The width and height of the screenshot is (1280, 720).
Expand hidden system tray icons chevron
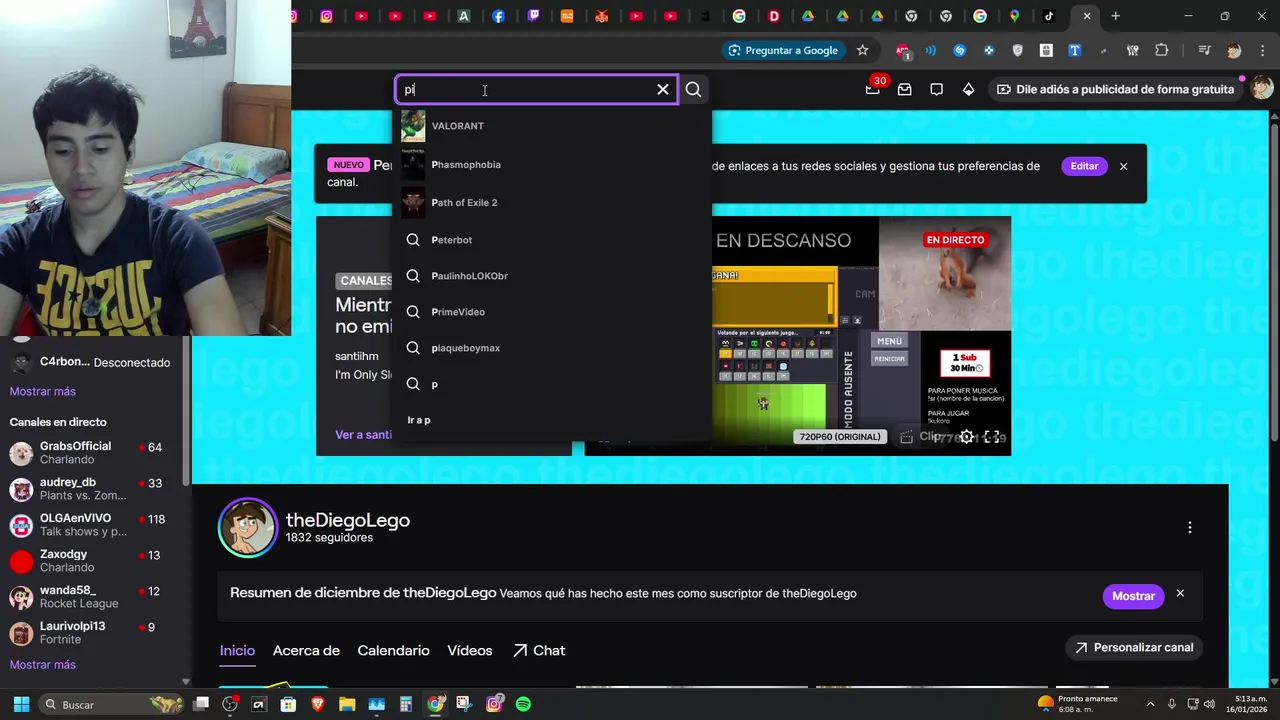click(1150, 704)
